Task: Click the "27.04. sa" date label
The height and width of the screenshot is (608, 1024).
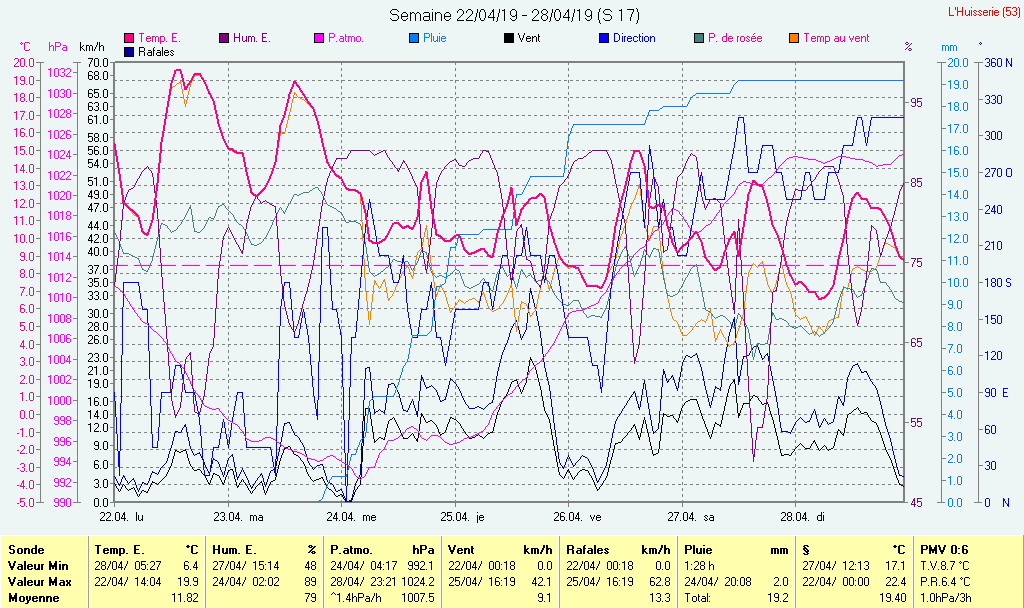Action: point(691,517)
